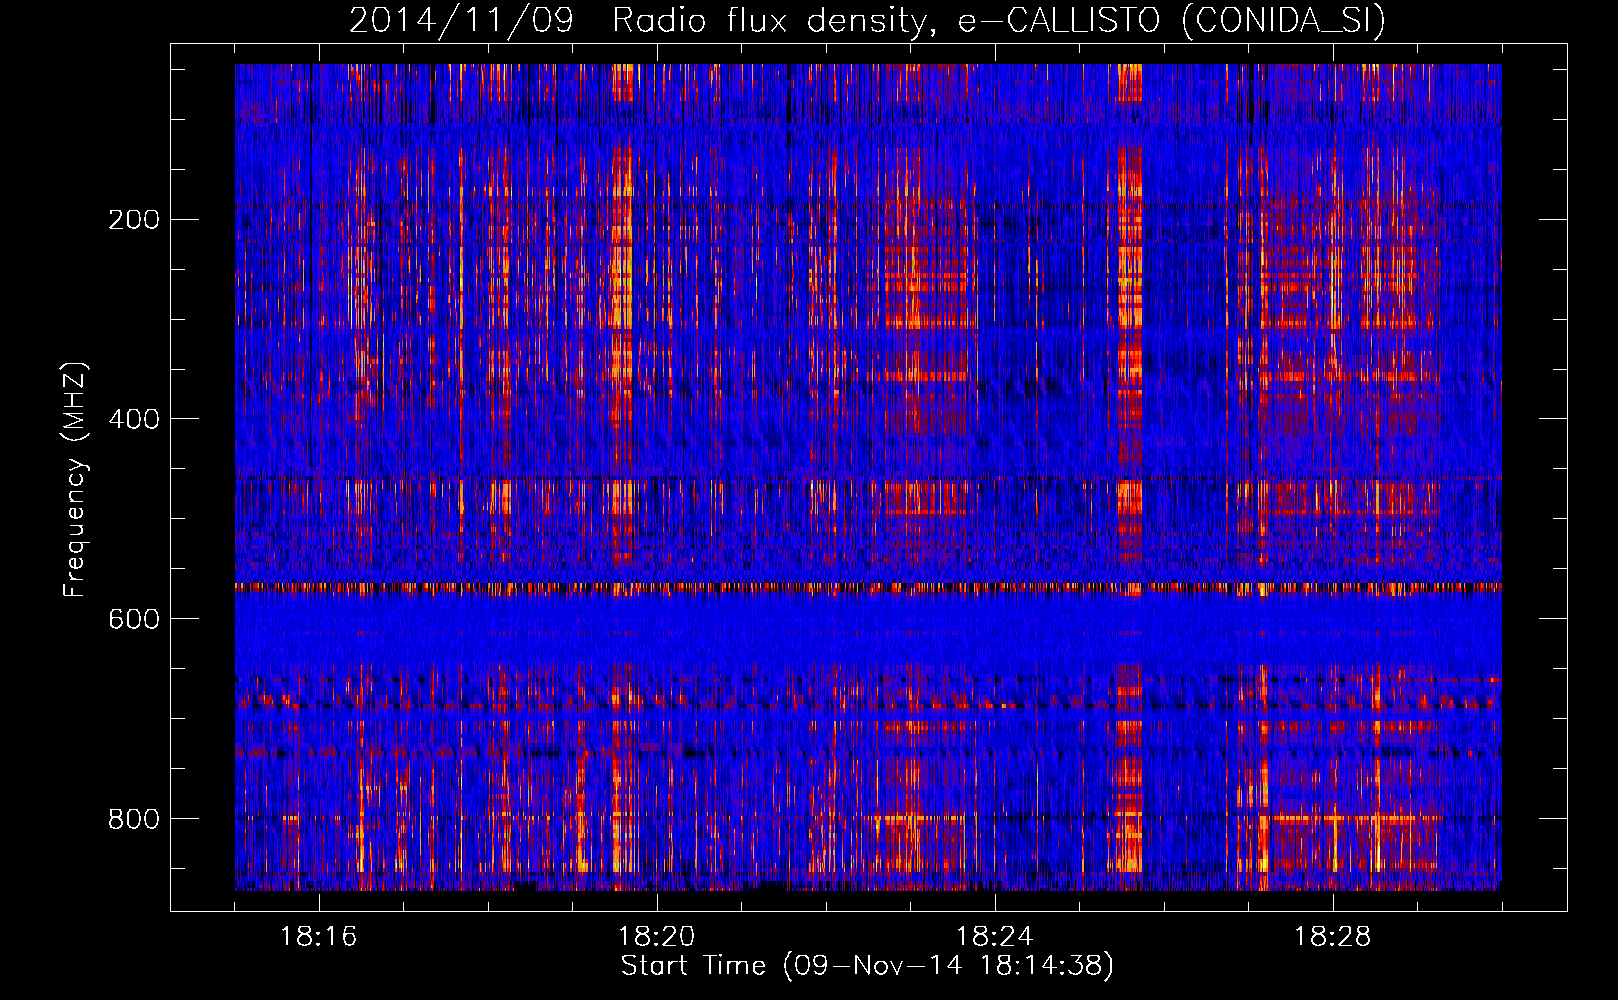The height and width of the screenshot is (1000, 1618).
Task: Click the 18:16 time tick label
Action: point(319,937)
